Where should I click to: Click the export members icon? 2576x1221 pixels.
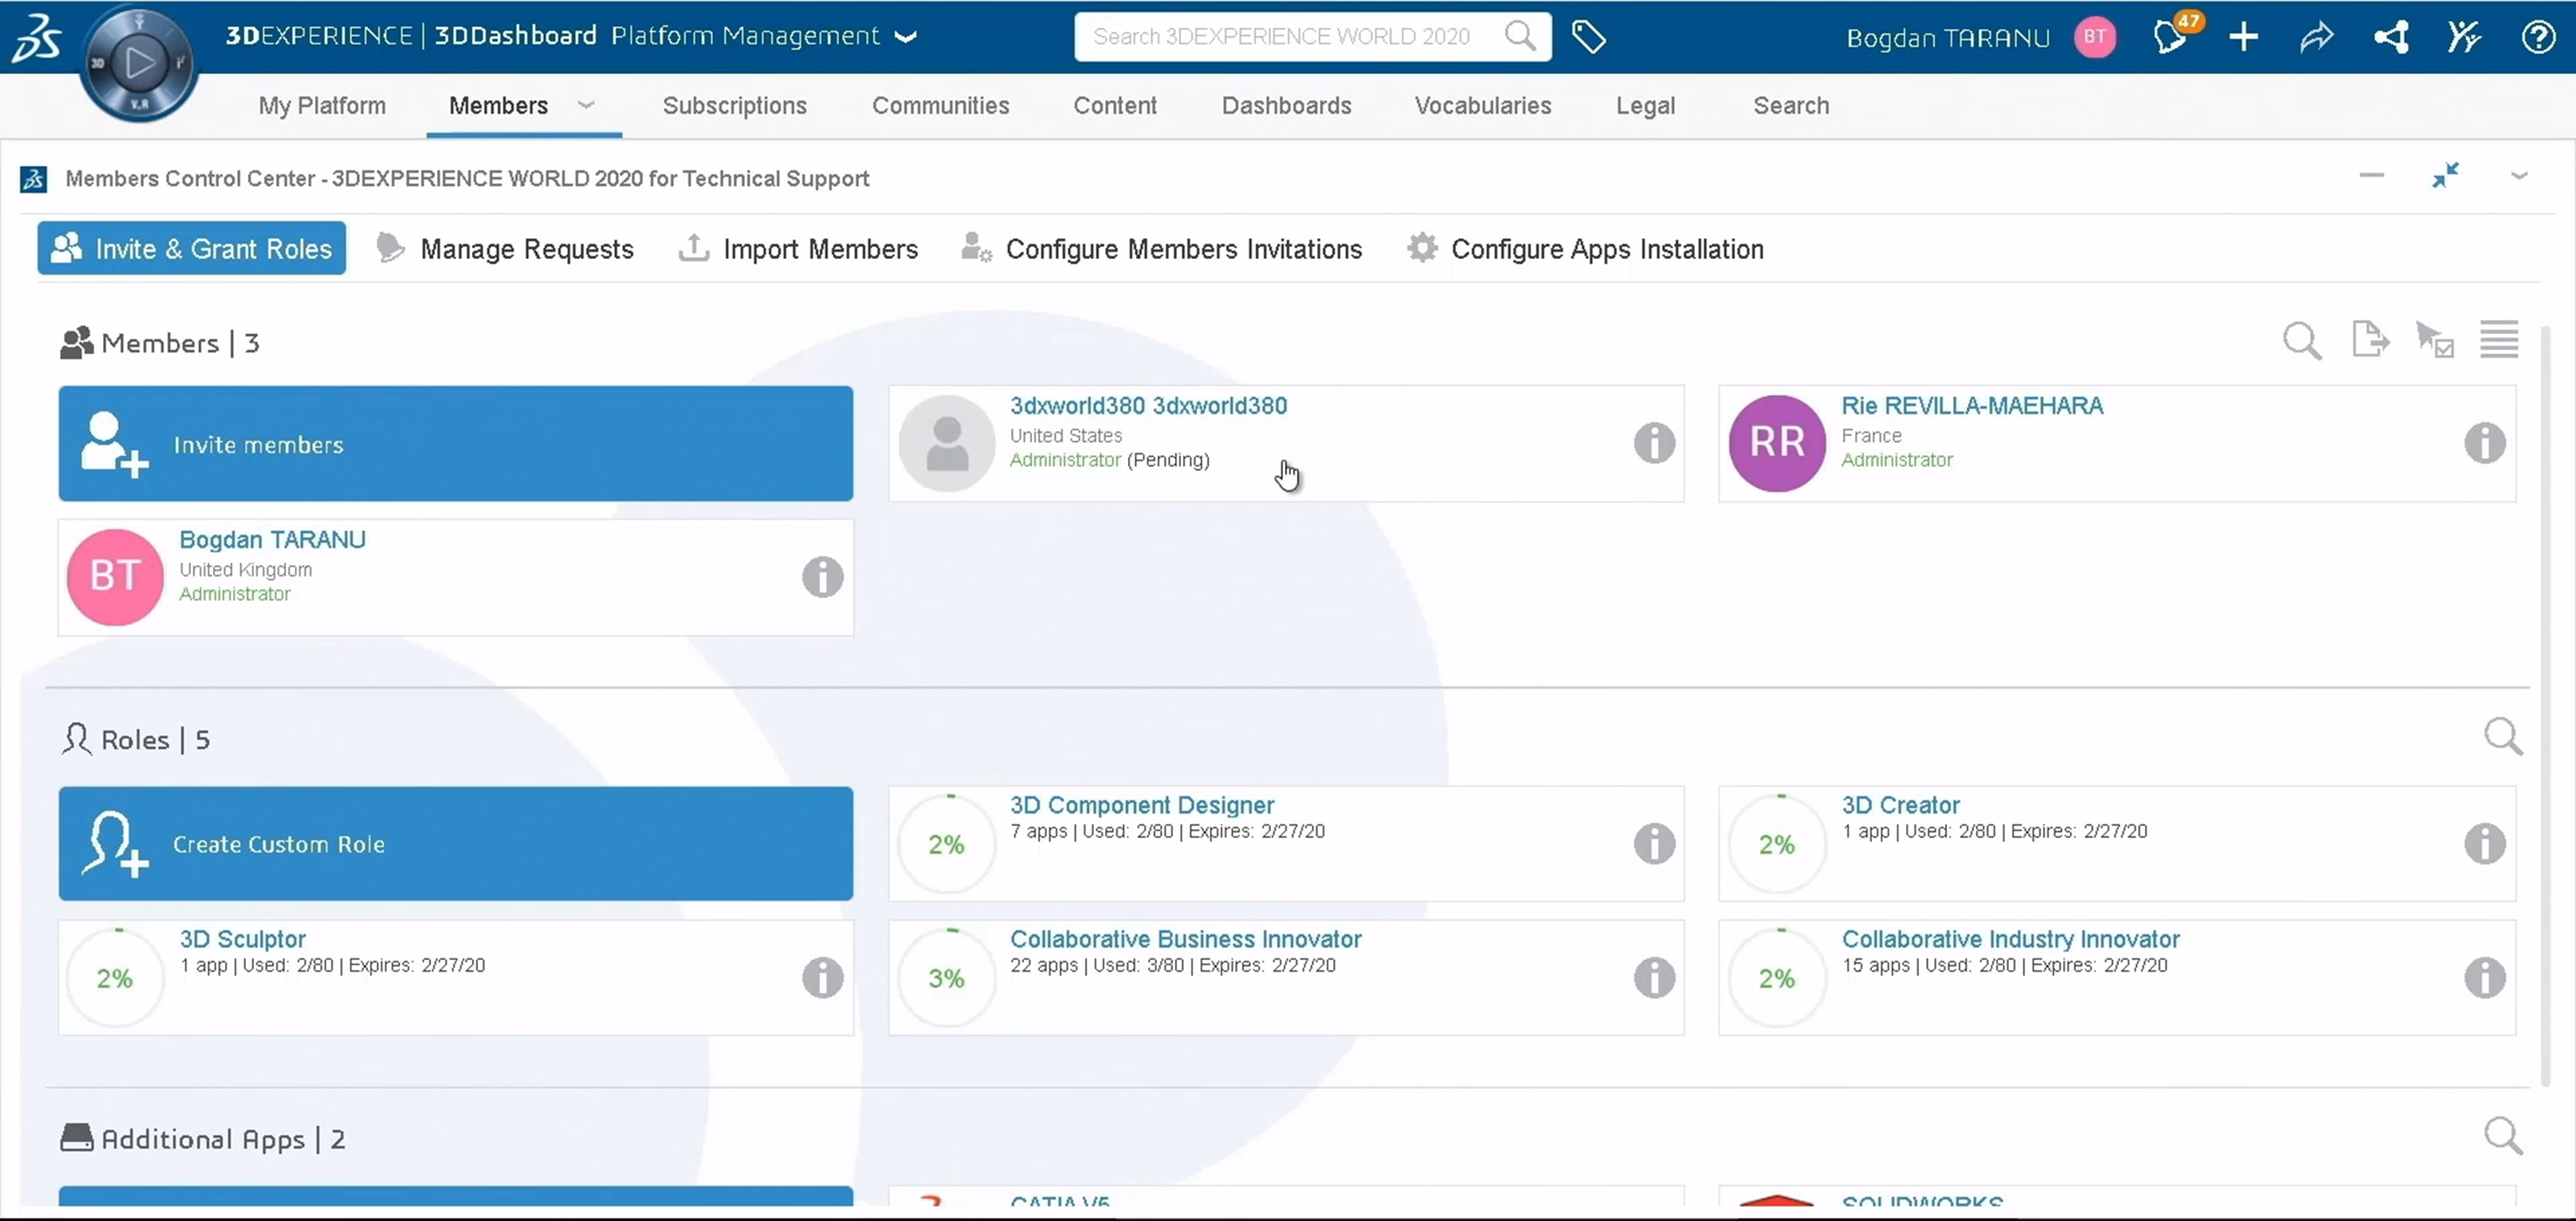2370,340
